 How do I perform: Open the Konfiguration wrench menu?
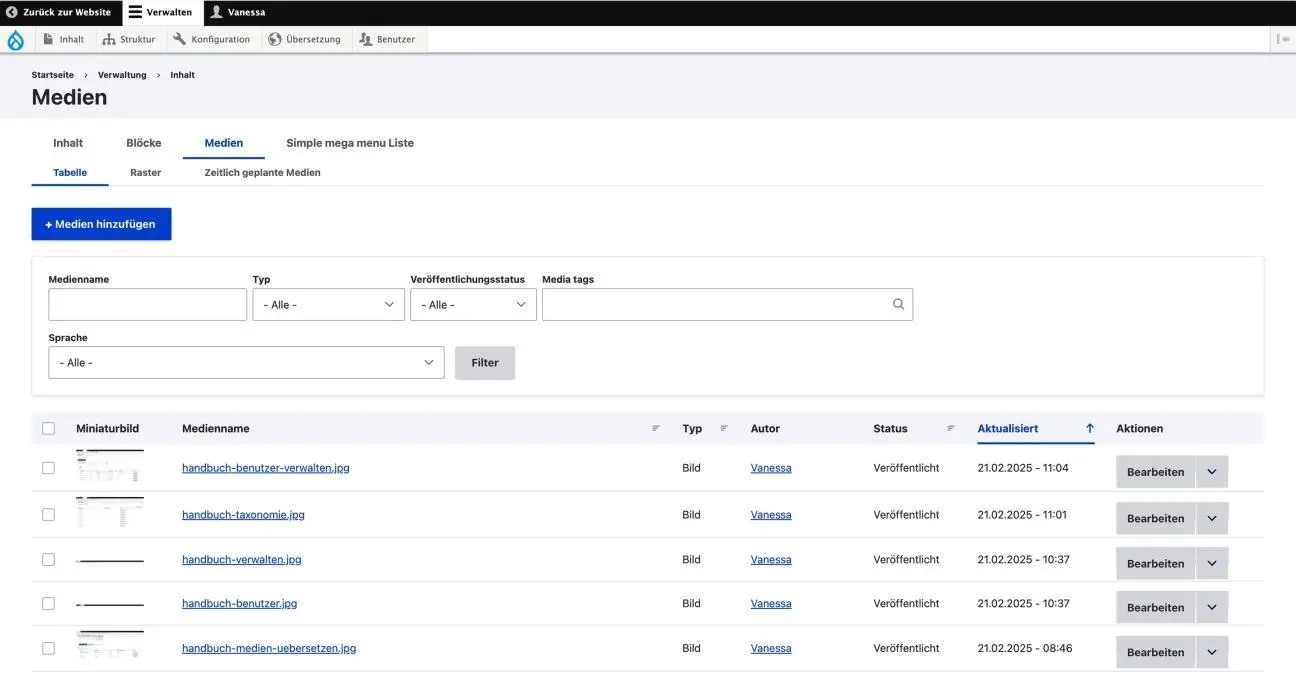pos(211,40)
